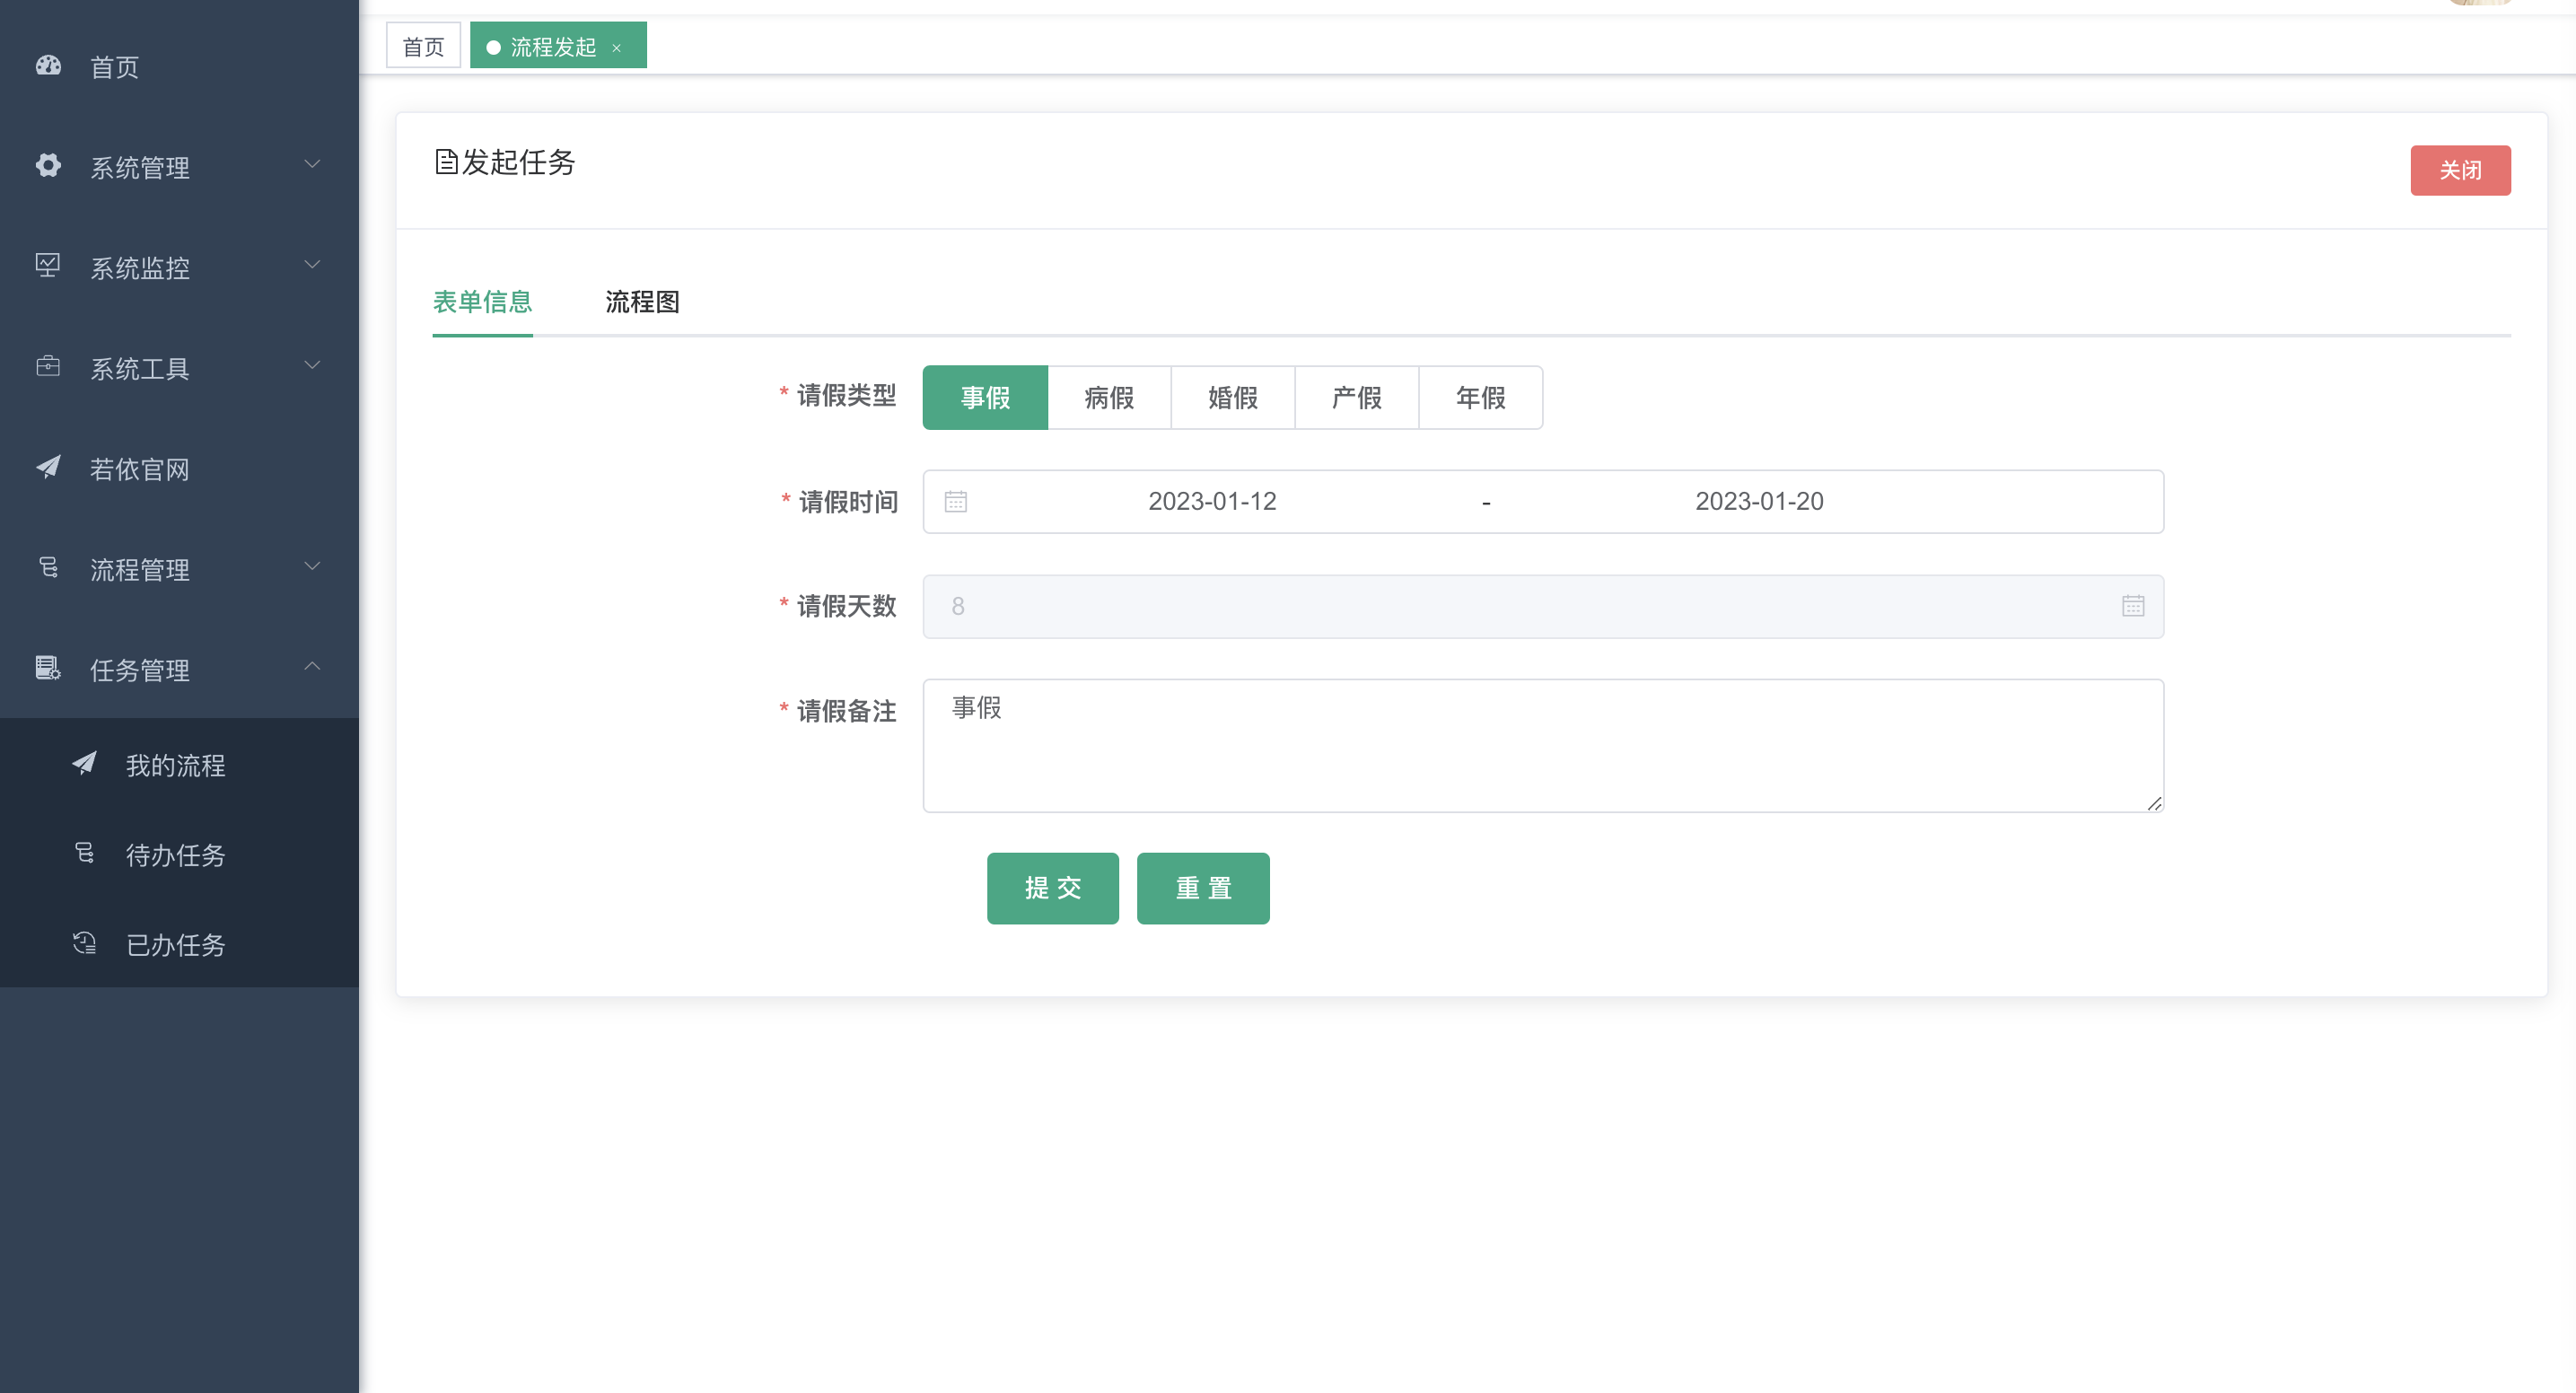
Task: Expand the 系统管理 menu chevron
Action: [x=312, y=165]
